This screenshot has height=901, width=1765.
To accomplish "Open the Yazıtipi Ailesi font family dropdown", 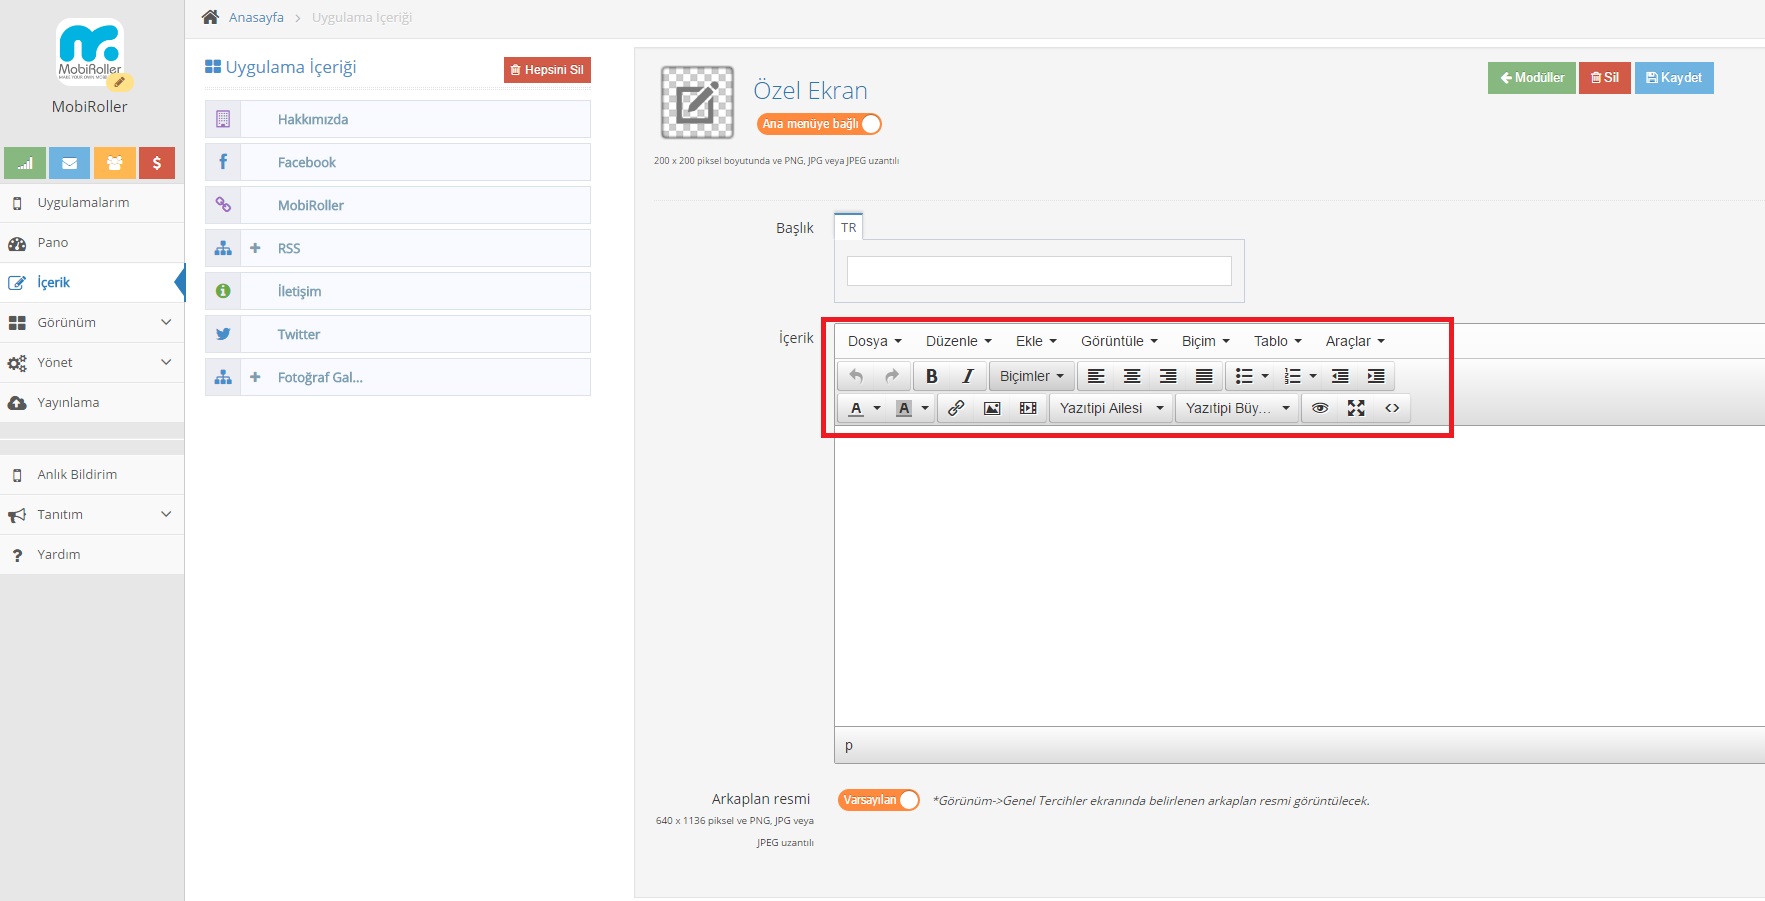I will click(1111, 408).
